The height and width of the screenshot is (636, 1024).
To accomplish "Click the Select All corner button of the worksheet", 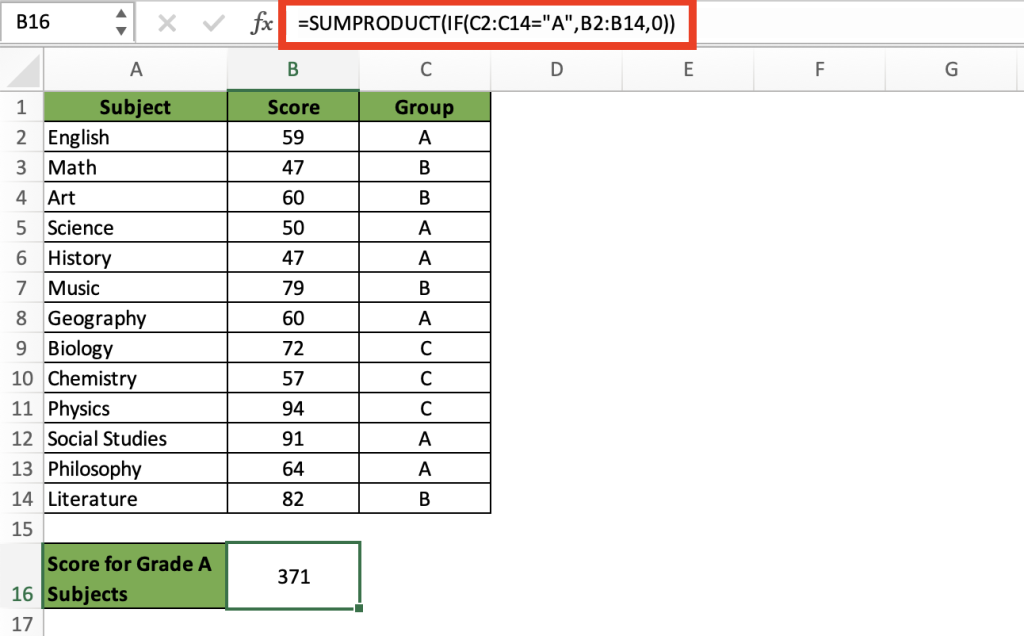I will click(x=21, y=69).
